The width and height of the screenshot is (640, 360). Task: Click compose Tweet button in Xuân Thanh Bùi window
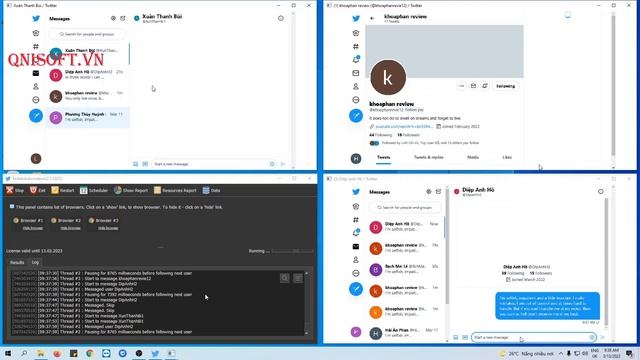click(x=36, y=116)
